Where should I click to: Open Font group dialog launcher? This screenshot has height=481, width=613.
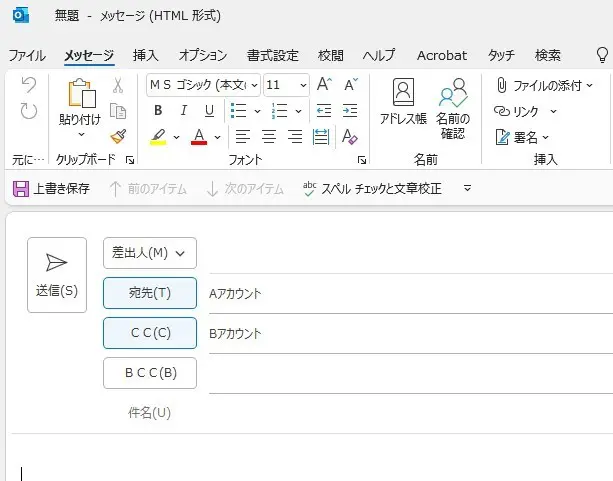tap(362, 160)
